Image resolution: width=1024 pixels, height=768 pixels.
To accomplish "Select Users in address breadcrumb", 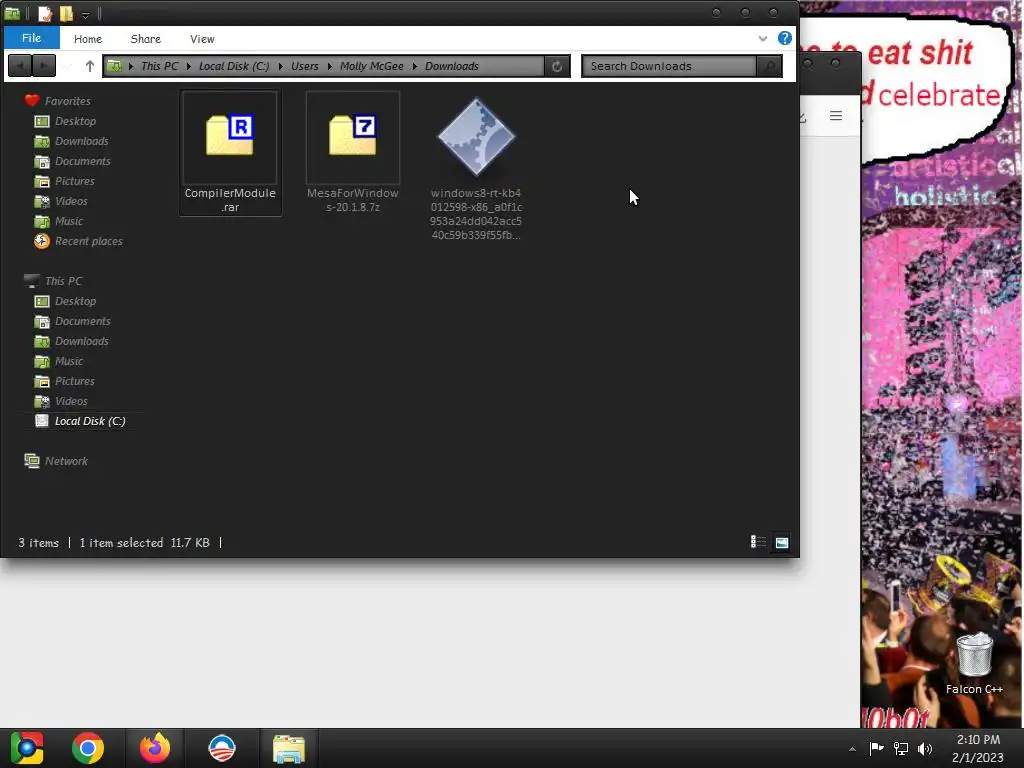I will [x=304, y=66].
